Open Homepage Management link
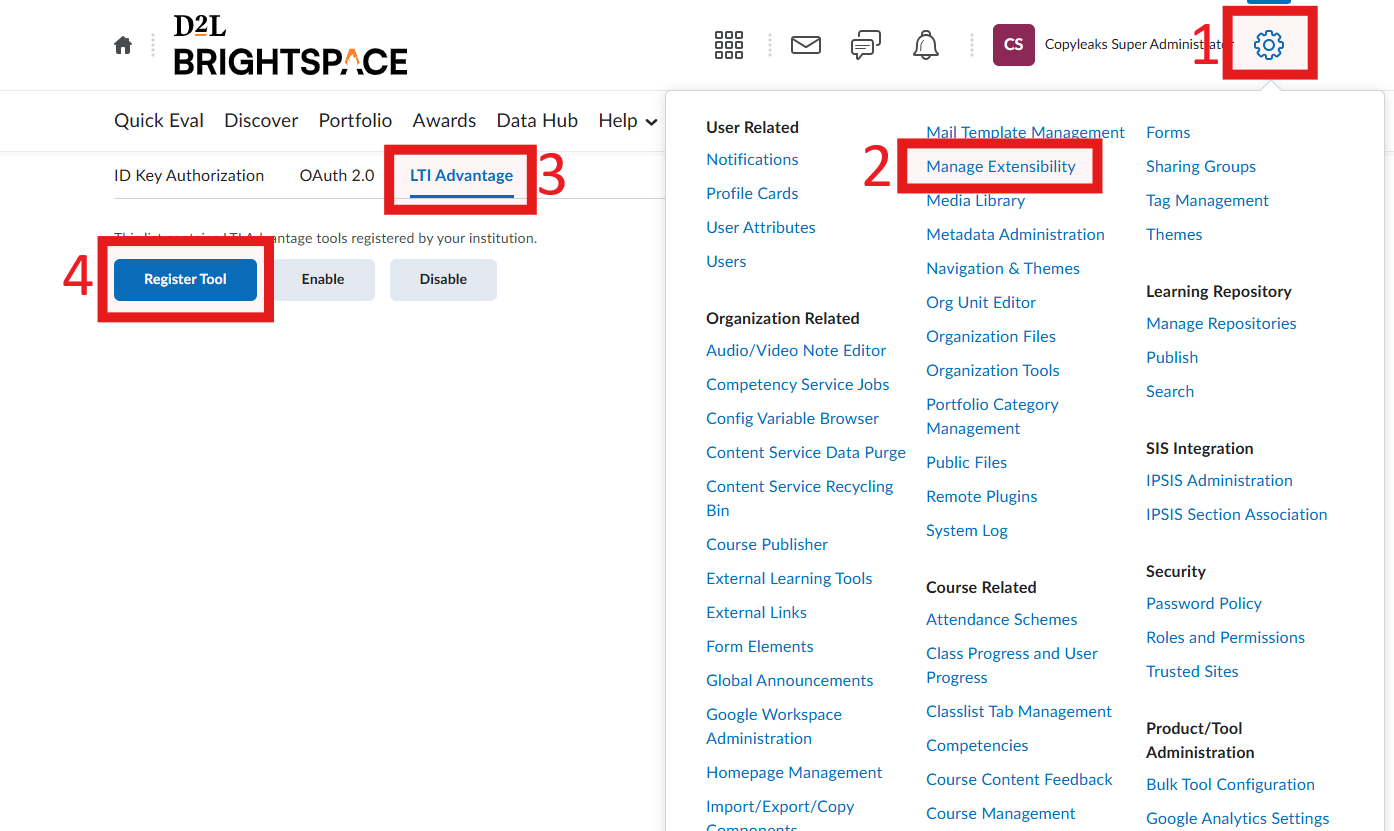The height and width of the screenshot is (831, 1394). 794,773
